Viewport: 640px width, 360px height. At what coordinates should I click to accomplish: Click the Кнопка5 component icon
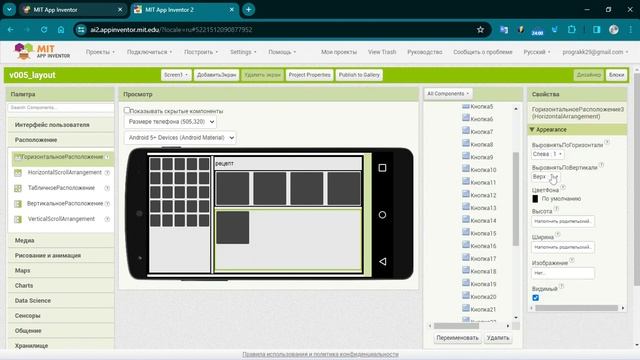tap(466, 106)
